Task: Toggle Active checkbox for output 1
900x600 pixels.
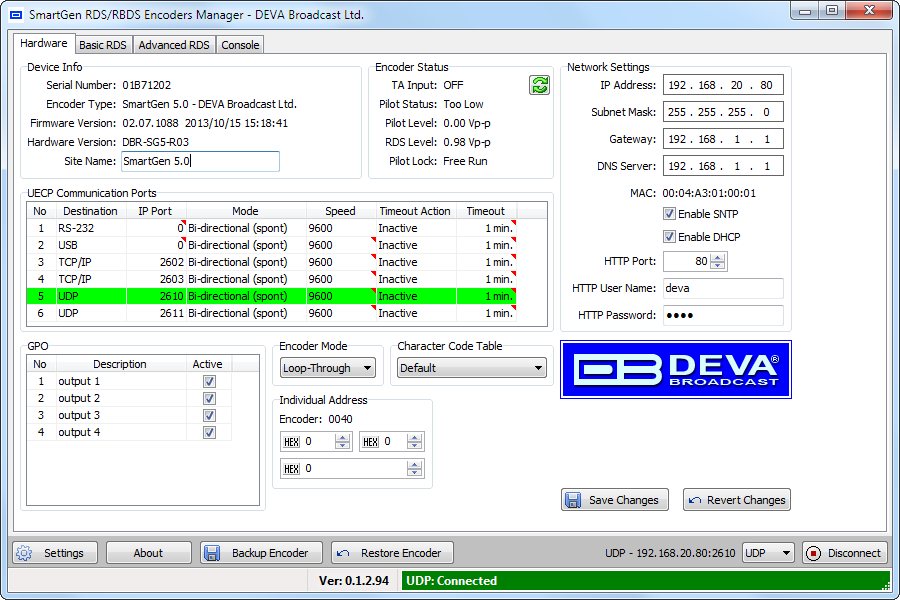Action: 209,382
